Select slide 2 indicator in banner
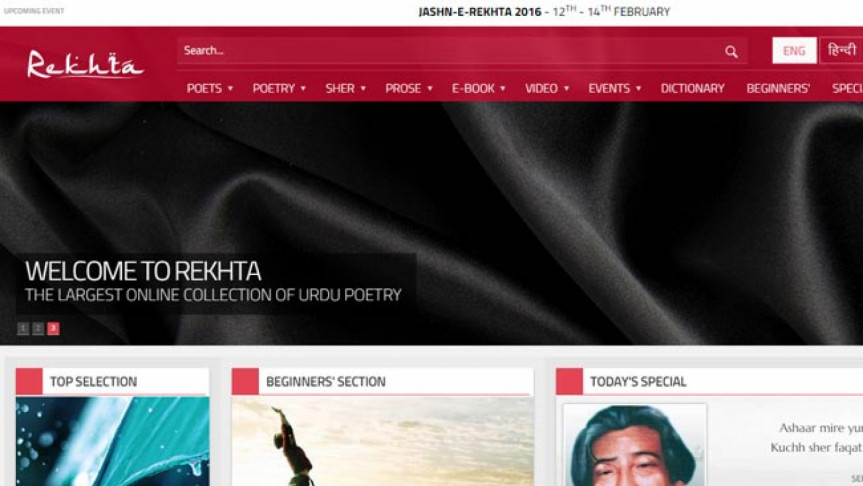 coord(38,329)
